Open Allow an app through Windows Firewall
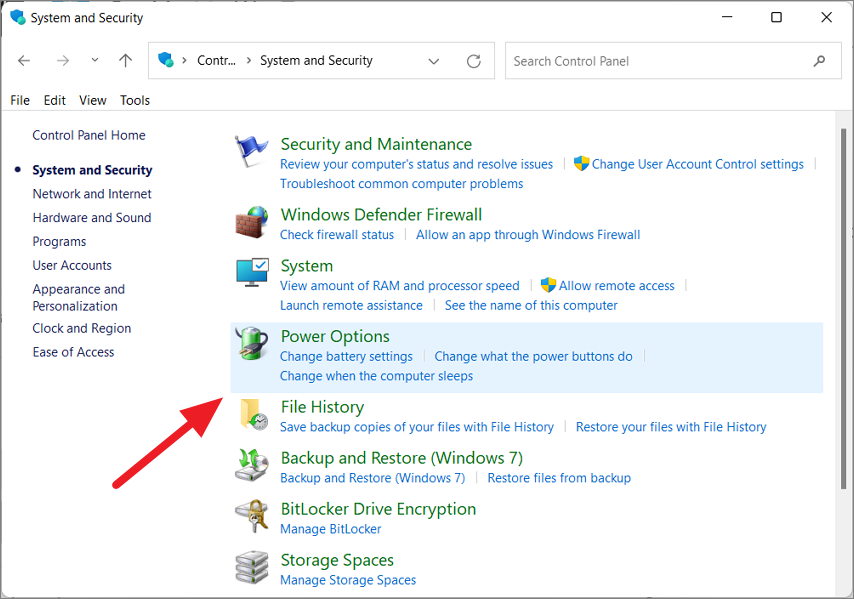Image resolution: width=854 pixels, height=599 pixels. click(x=528, y=235)
